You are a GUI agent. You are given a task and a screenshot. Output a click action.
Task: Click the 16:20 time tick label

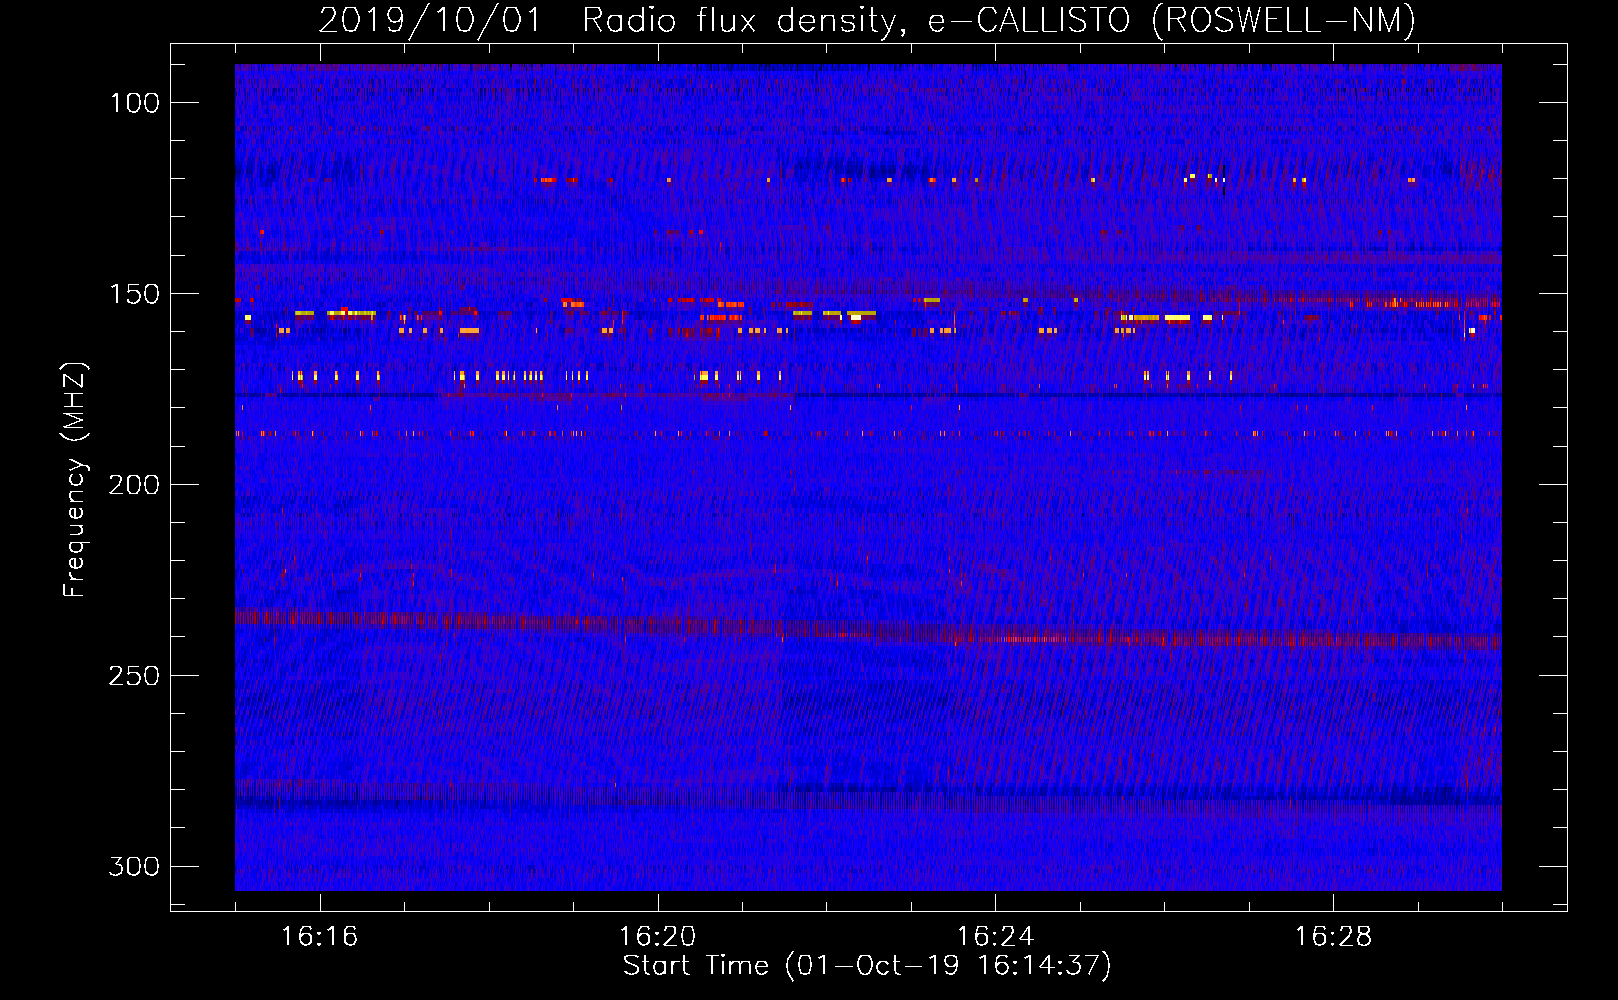coord(658,936)
